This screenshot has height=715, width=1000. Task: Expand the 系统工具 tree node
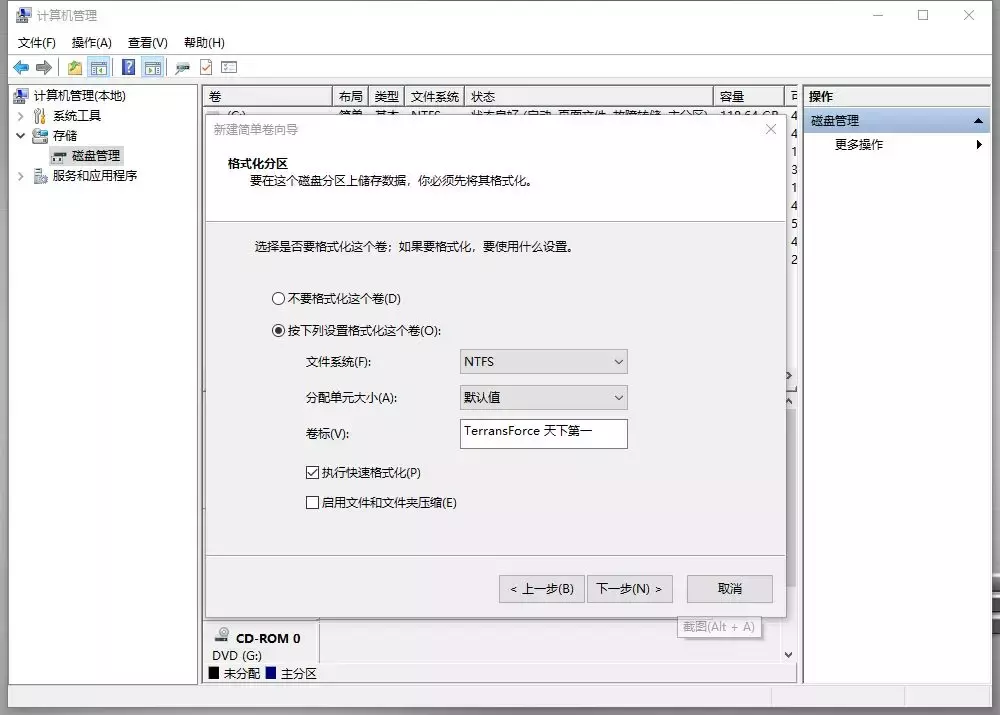tap(20, 115)
